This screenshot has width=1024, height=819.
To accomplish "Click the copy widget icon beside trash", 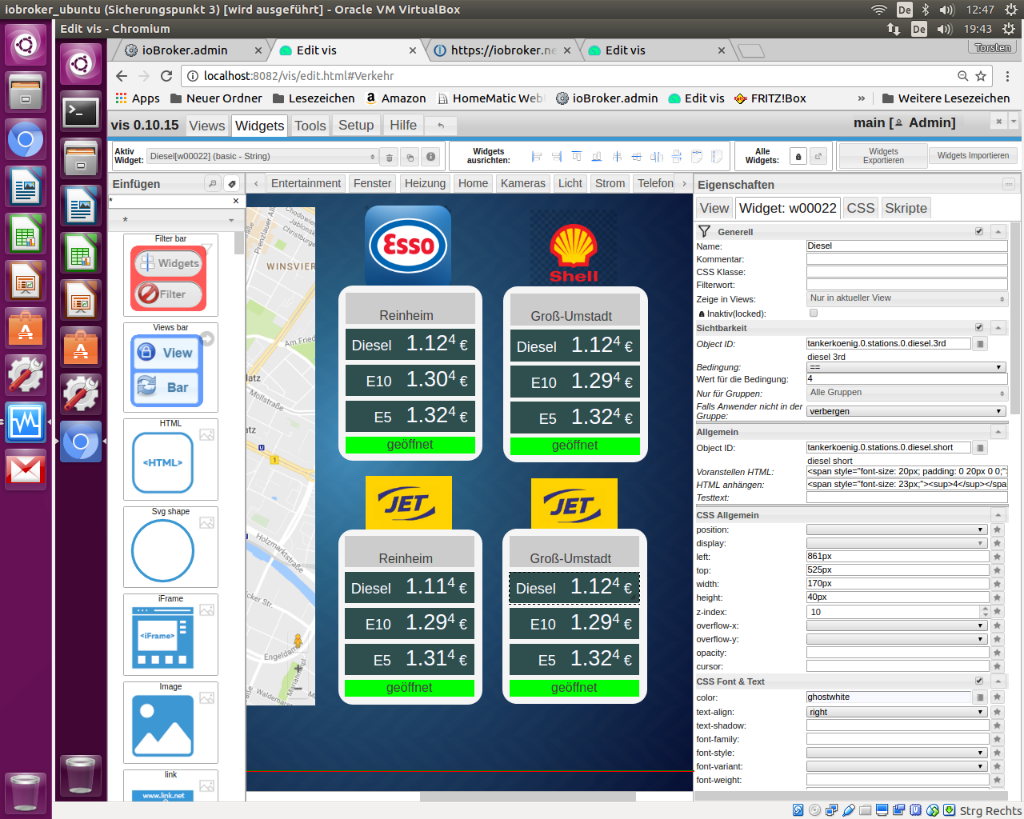I will coord(410,157).
